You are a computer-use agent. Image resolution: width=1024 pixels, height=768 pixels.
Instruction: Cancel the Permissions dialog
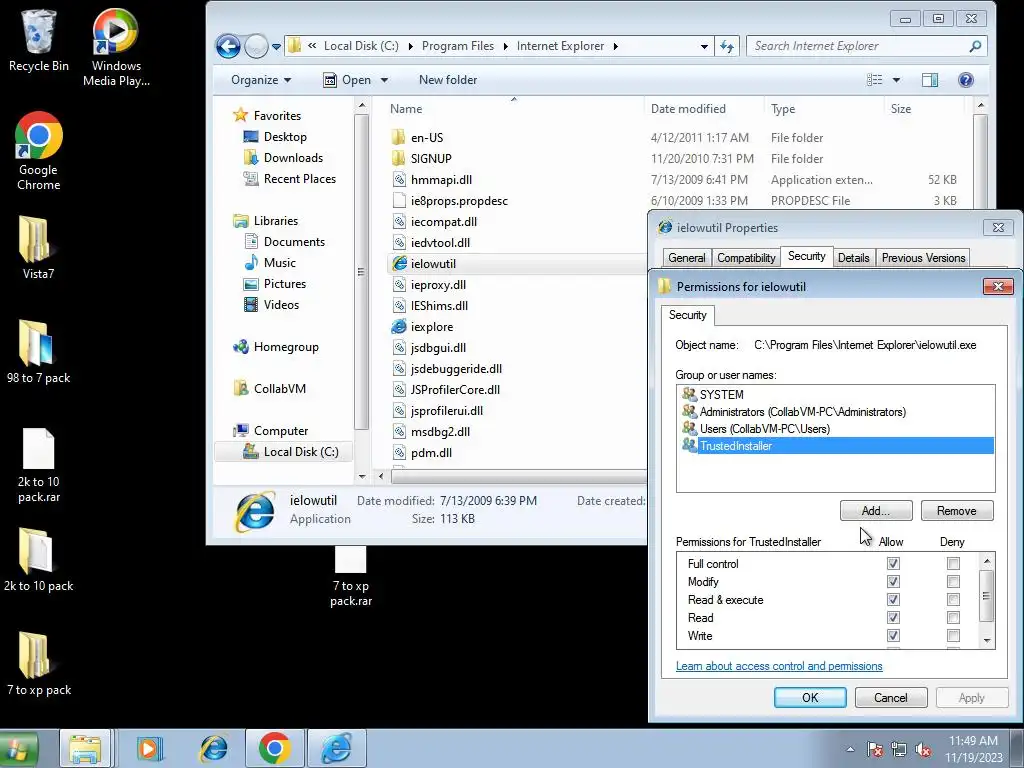click(891, 697)
